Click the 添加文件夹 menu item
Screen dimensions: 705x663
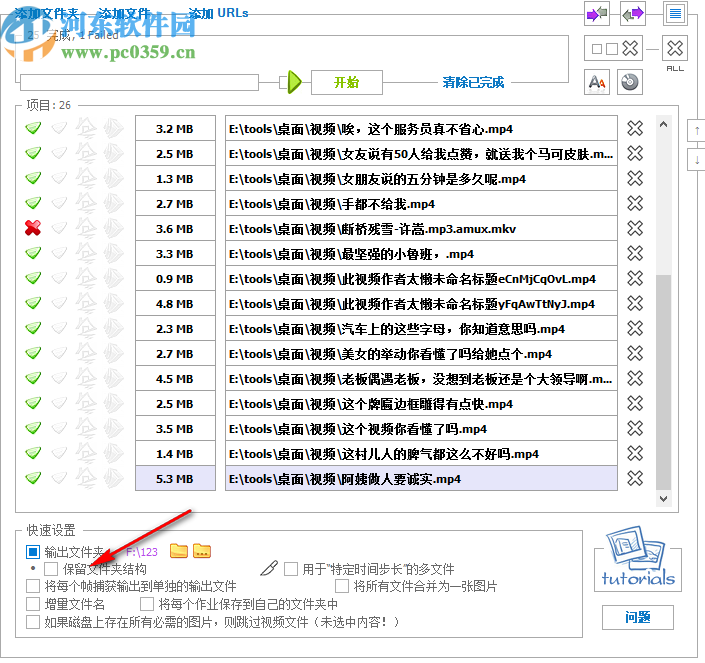coord(46,13)
